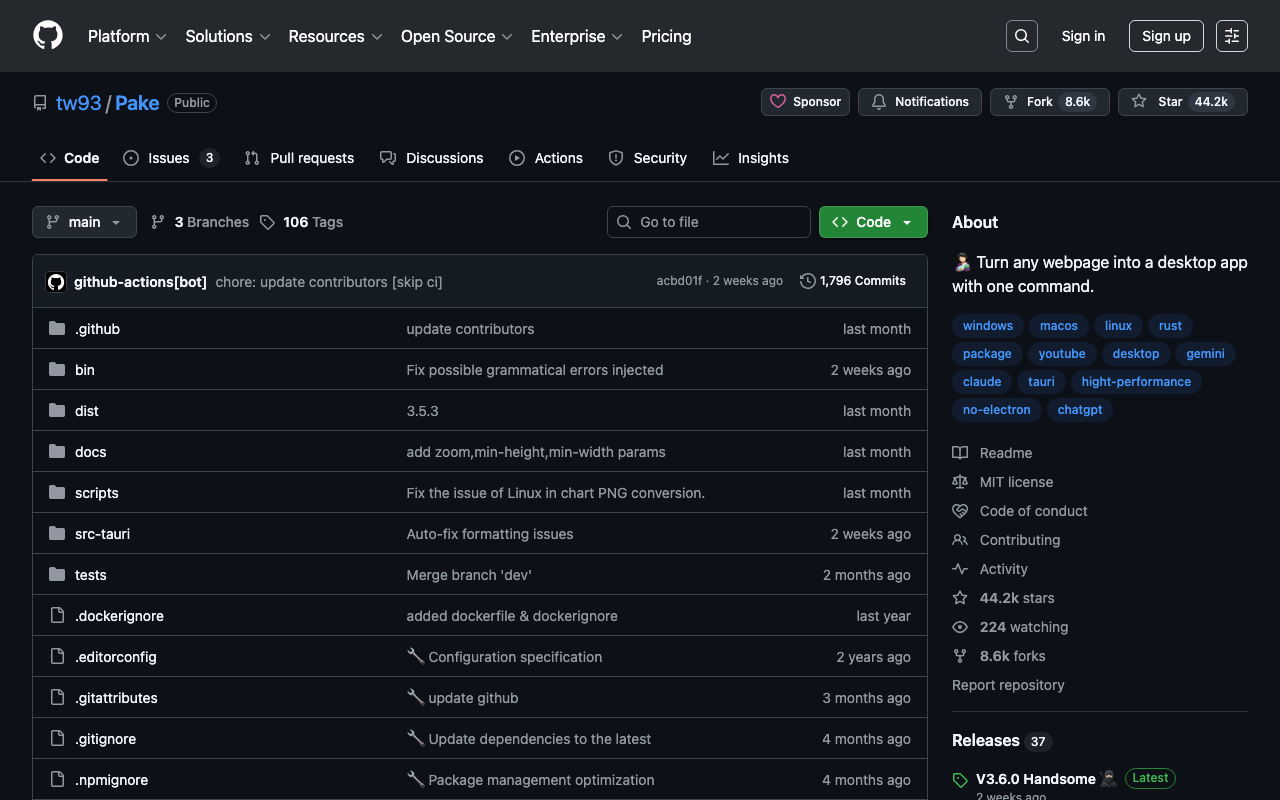Open the Pull requests tab
The height and width of the screenshot is (800, 1280).
(300, 158)
